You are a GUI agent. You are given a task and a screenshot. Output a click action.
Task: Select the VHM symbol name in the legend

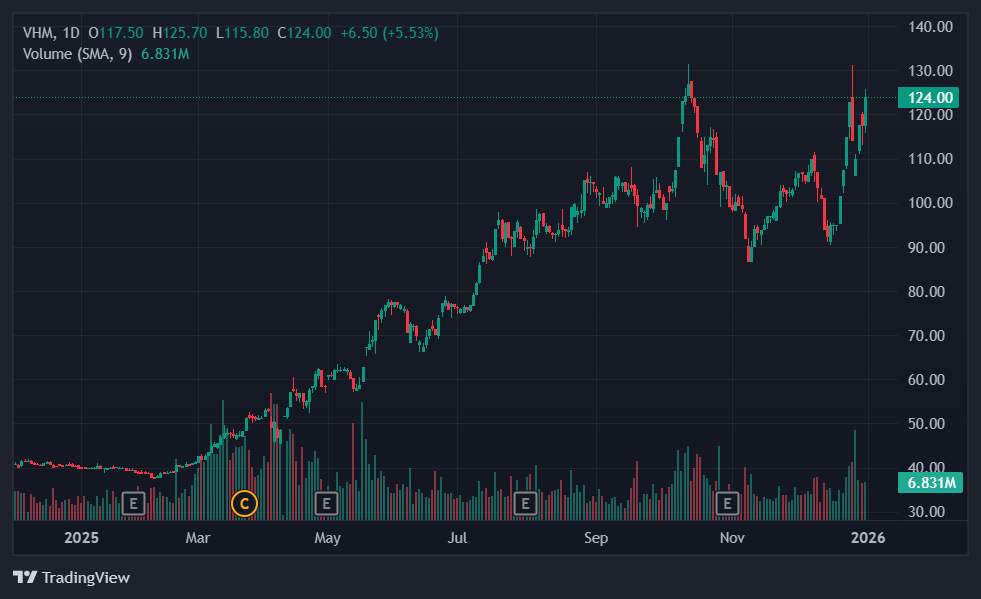[38, 33]
